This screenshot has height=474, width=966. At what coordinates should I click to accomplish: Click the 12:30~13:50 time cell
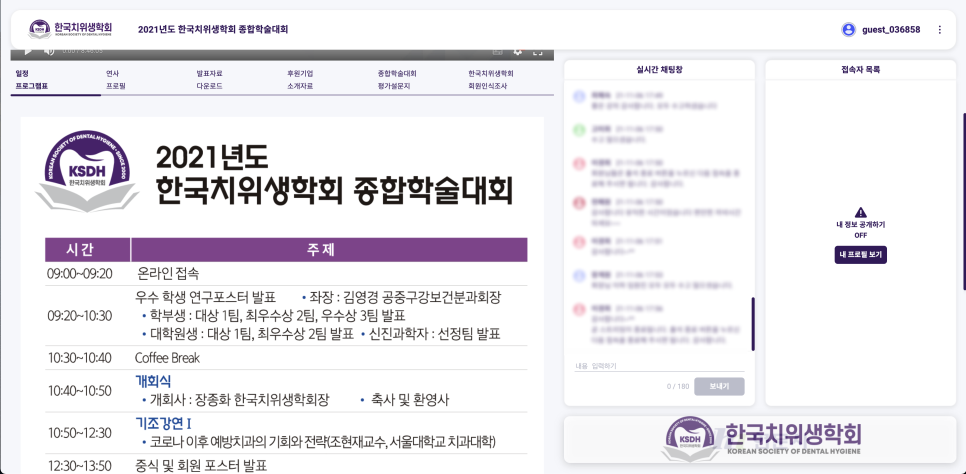(x=79, y=465)
